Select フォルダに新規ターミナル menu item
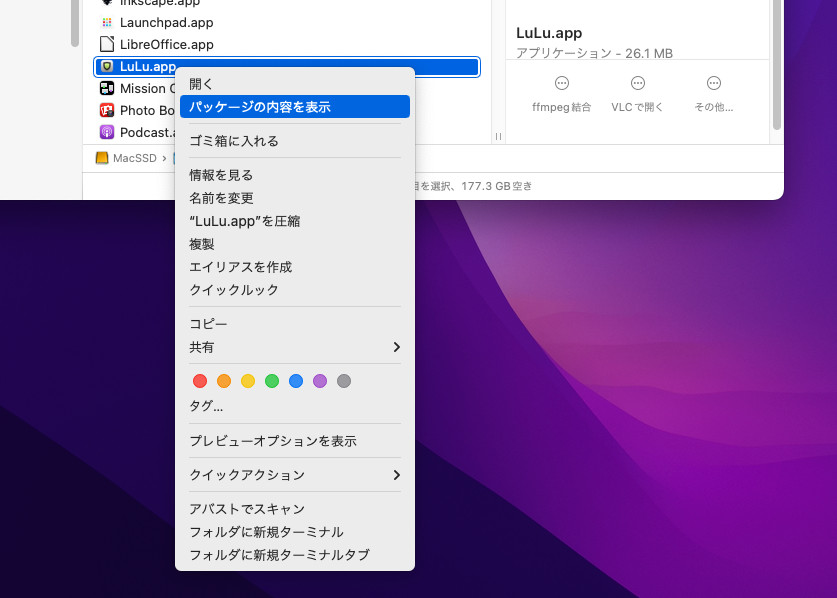 click(x=295, y=532)
